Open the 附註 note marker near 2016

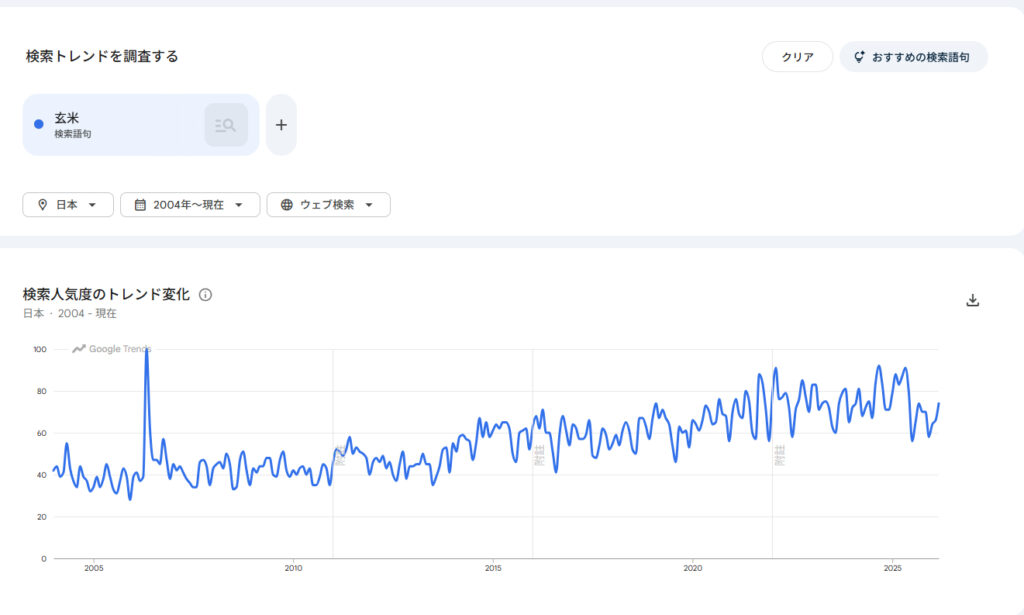(539, 456)
